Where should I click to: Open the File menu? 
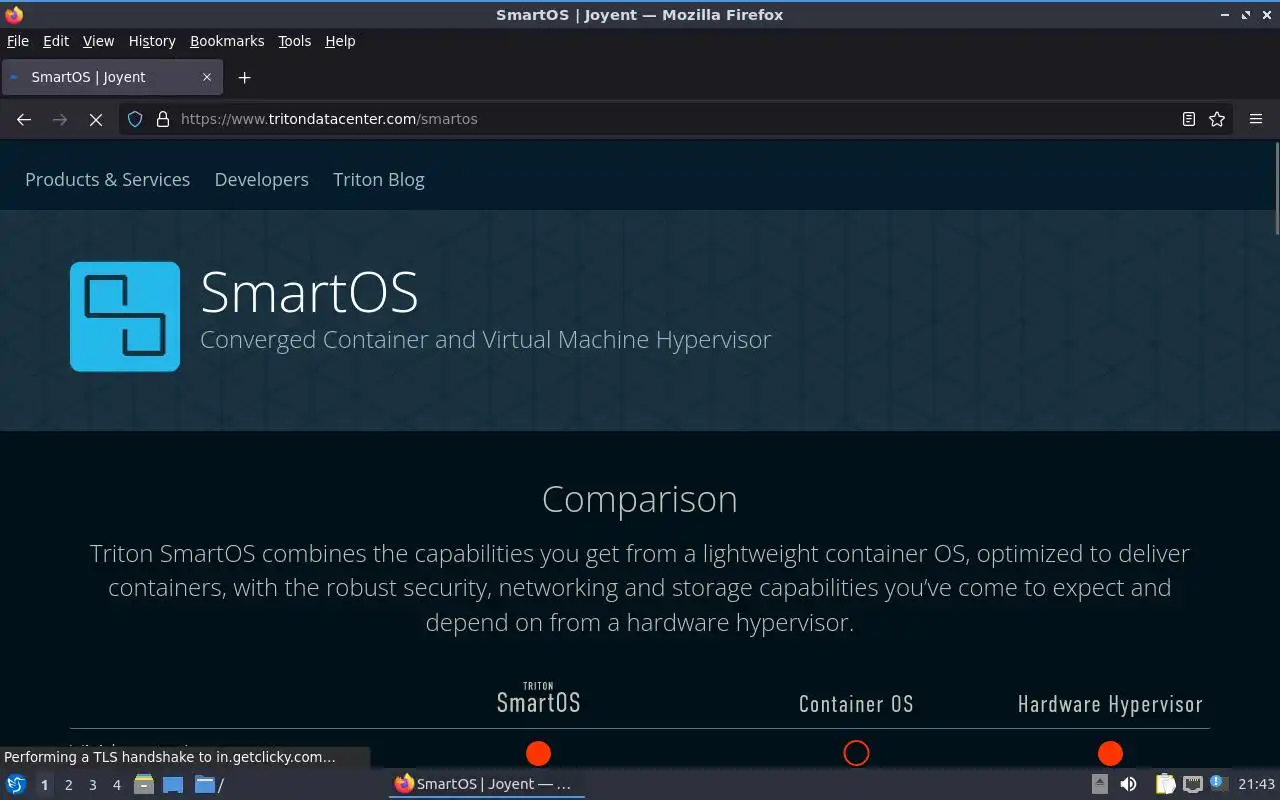coord(18,41)
